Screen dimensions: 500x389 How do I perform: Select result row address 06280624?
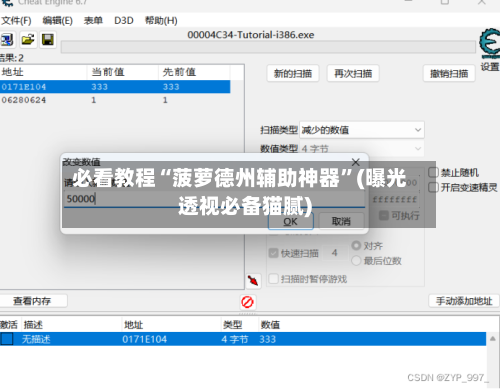pyautogui.click(x=115, y=100)
